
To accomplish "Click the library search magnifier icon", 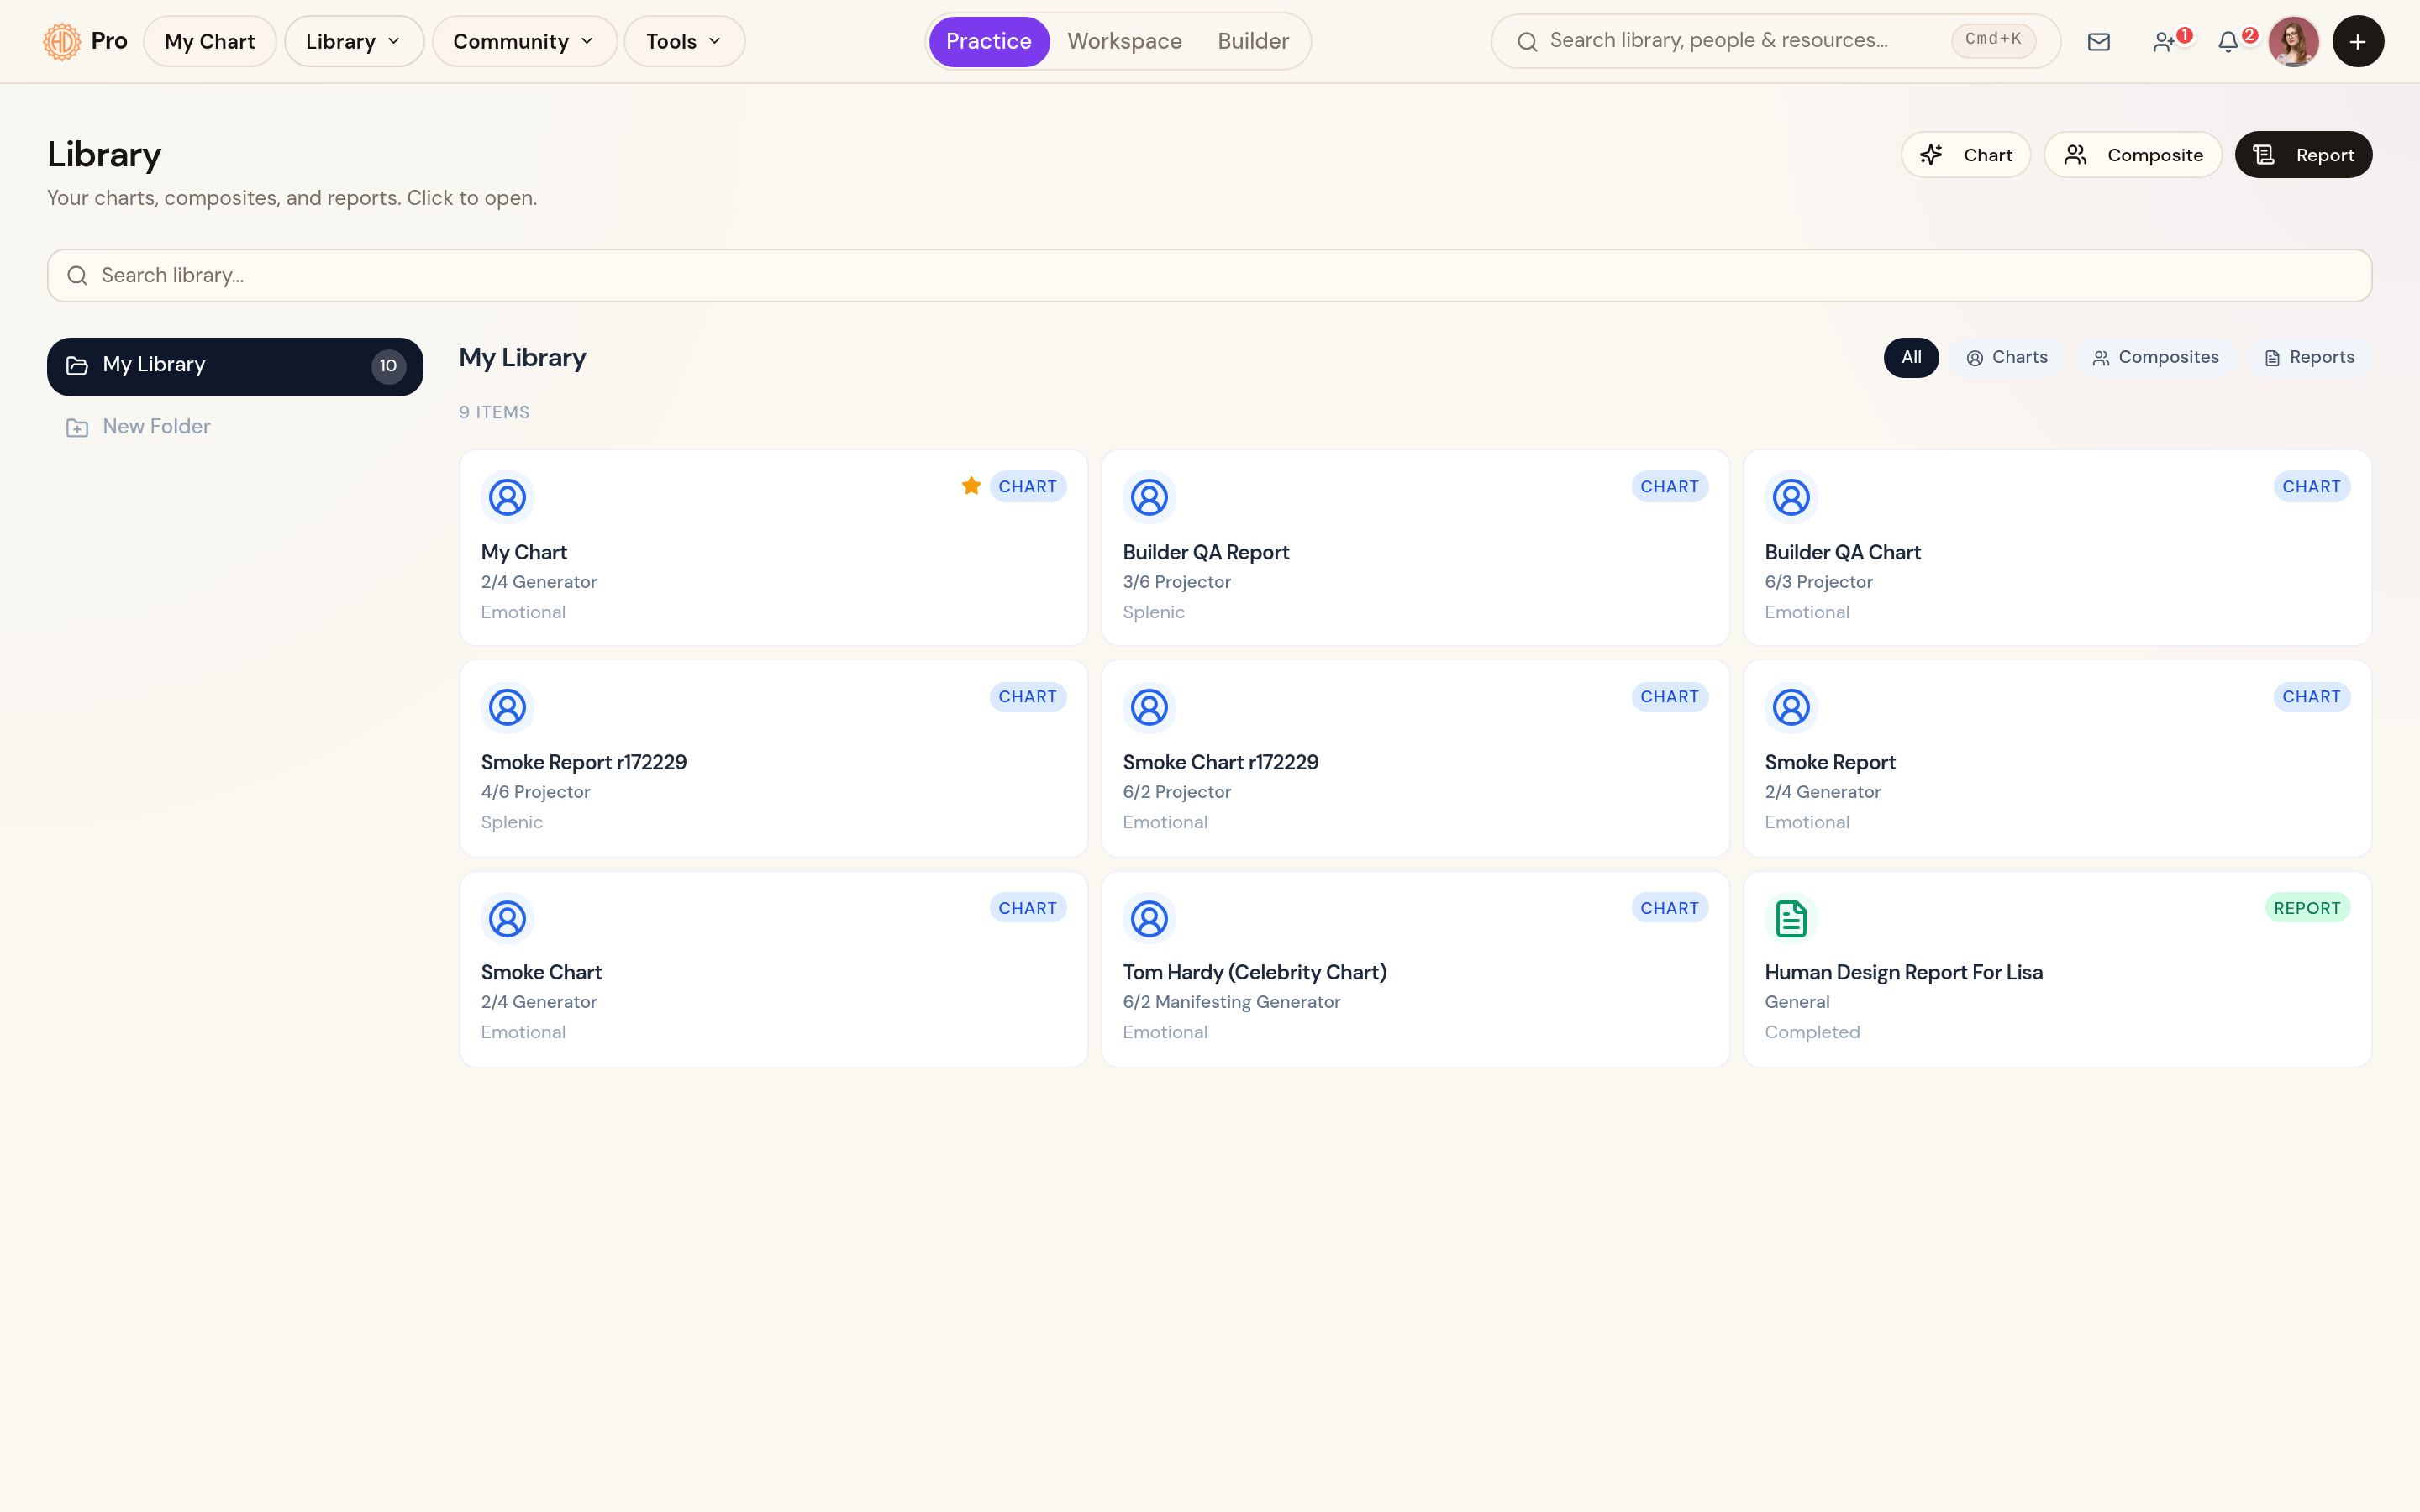I will click(x=77, y=275).
